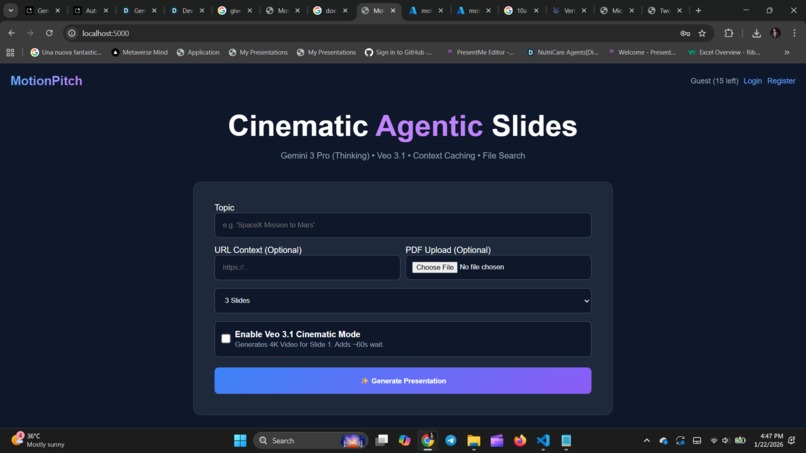The width and height of the screenshot is (806, 453).
Task: Open the notification bell on taskbar
Action: pyautogui.click(x=792, y=441)
